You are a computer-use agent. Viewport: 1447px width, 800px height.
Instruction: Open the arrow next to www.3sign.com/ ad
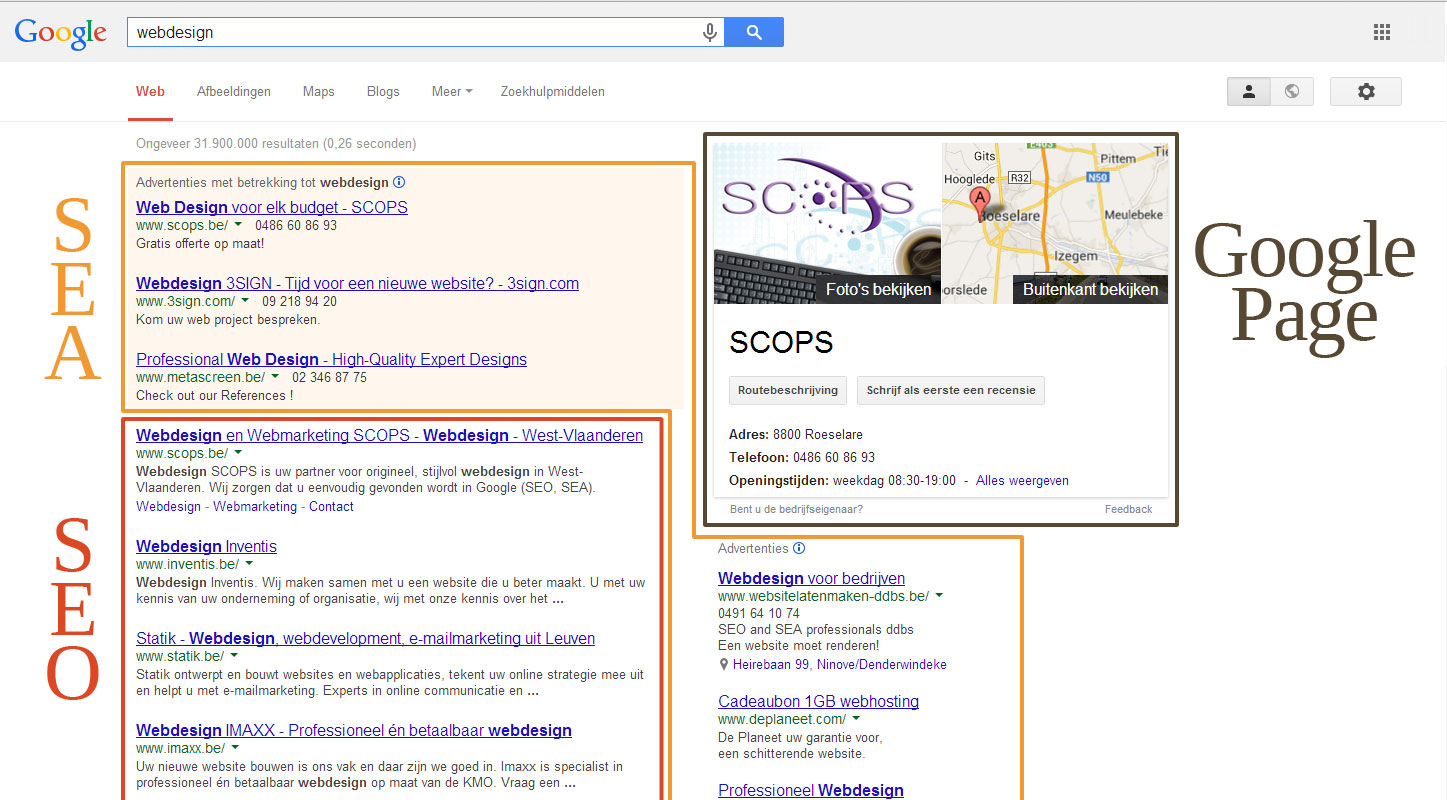[x=245, y=301]
